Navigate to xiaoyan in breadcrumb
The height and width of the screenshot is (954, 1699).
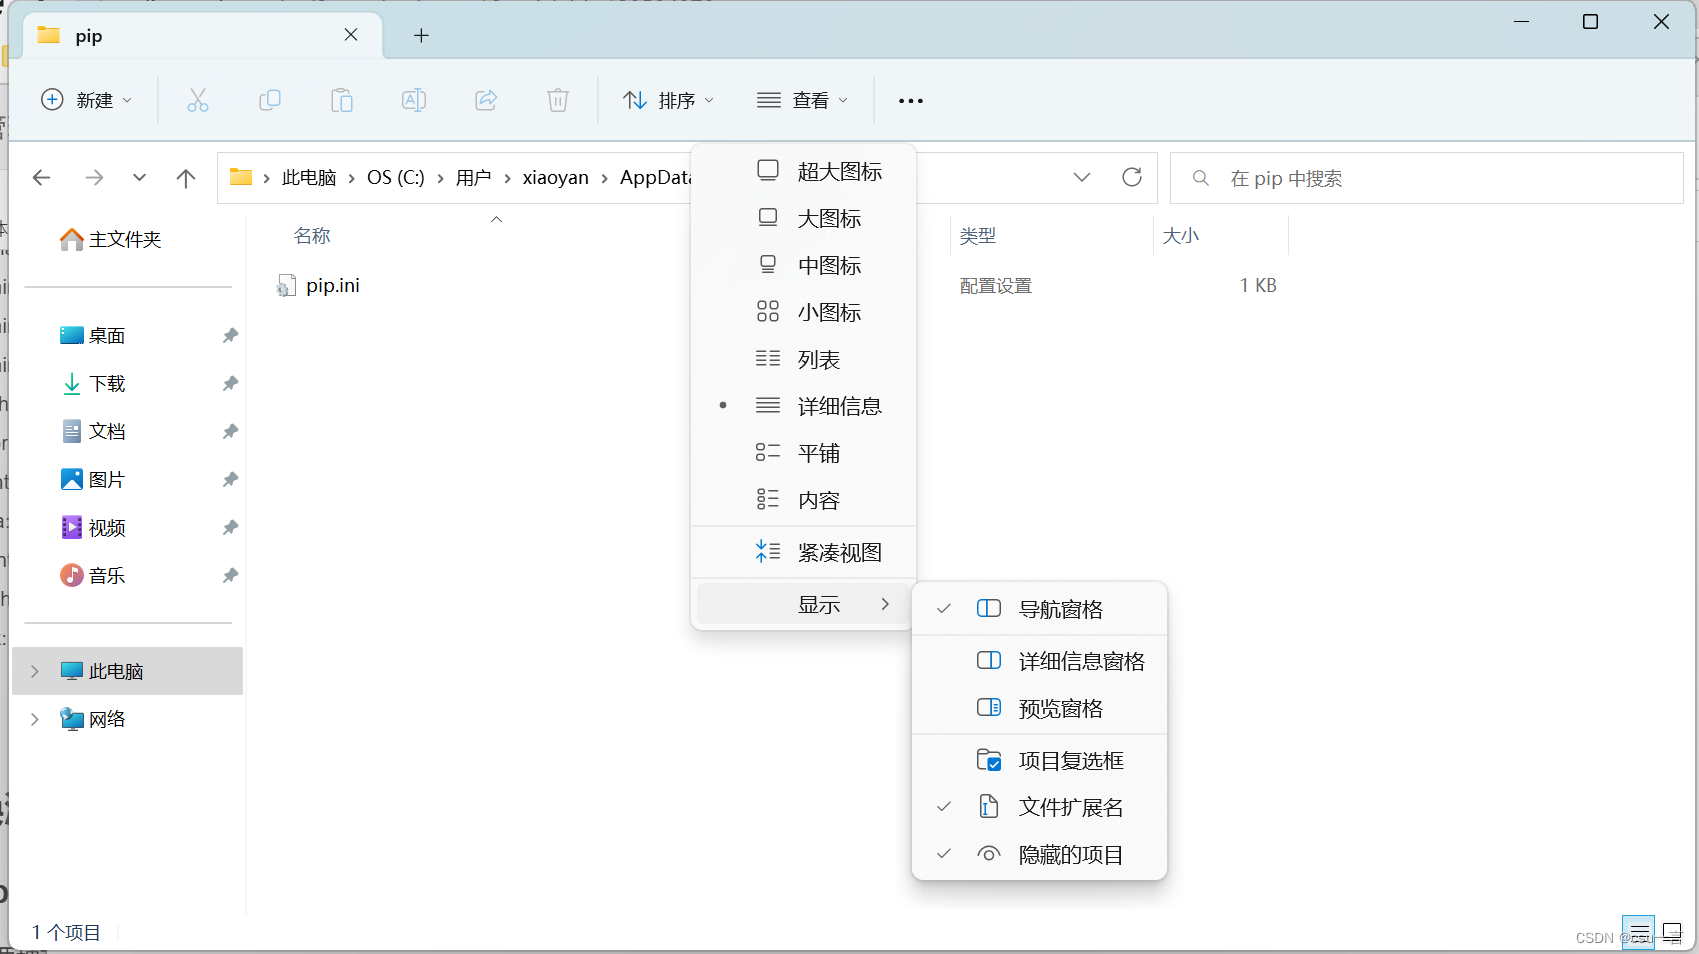556,177
